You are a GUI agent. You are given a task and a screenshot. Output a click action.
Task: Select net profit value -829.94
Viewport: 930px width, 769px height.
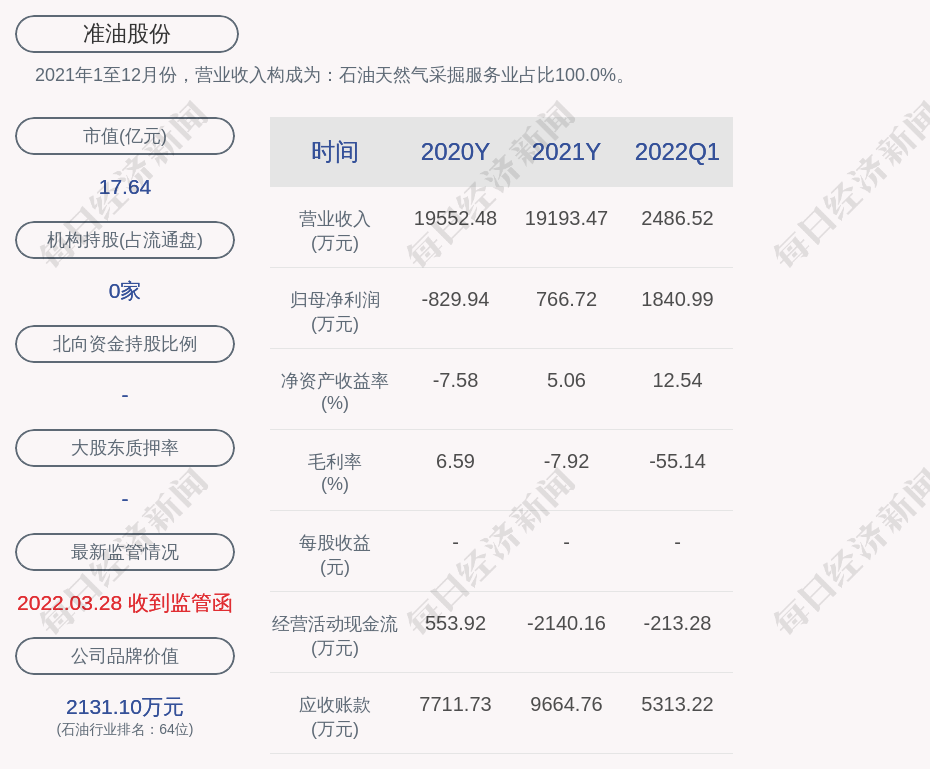[455, 299]
